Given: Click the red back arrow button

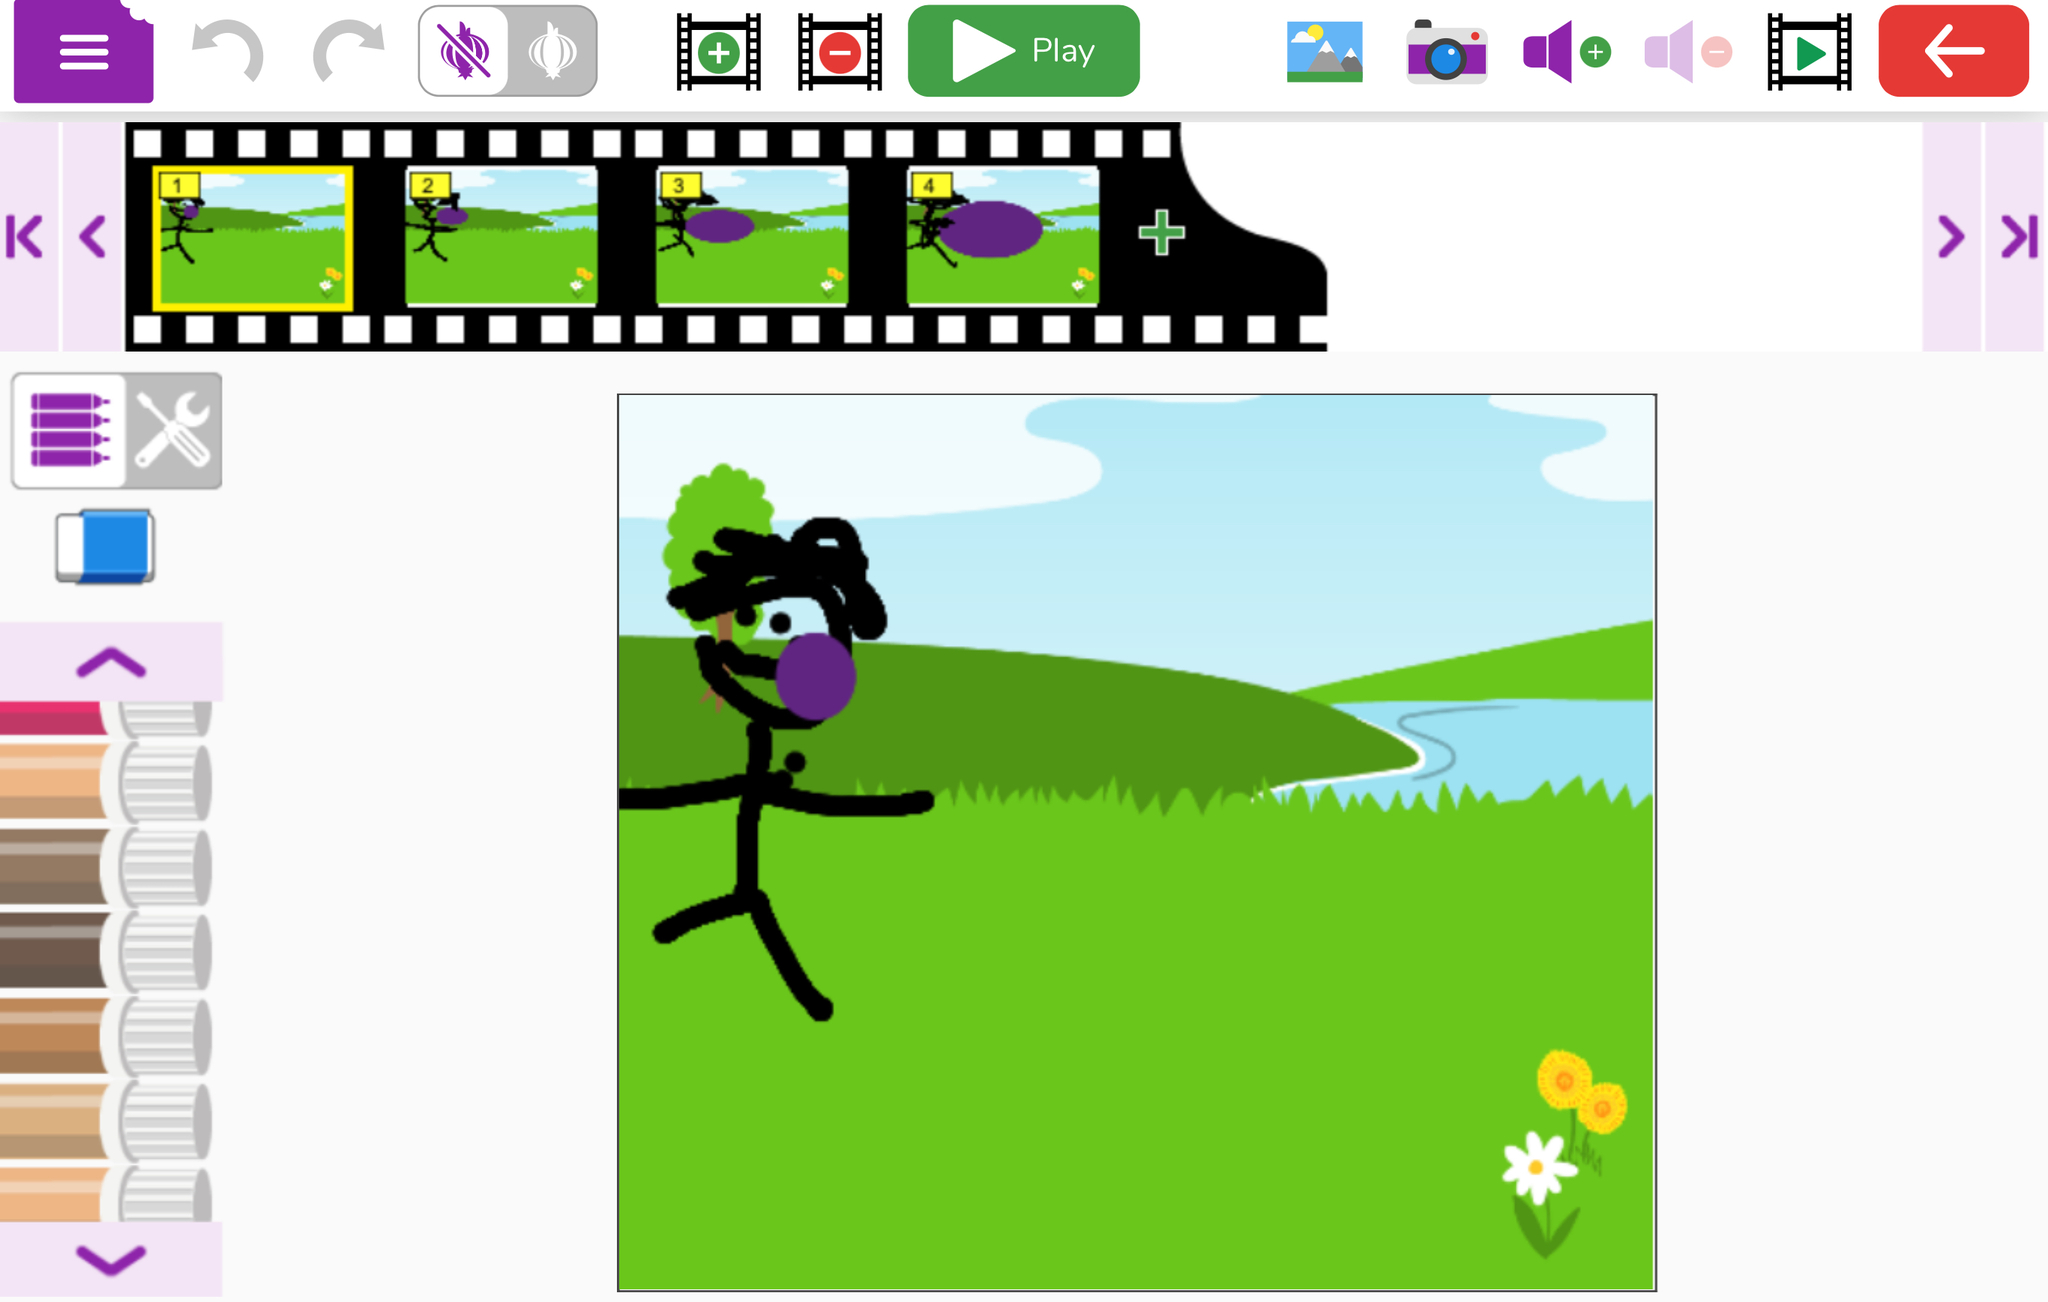Looking at the screenshot, I should pos(1953,52).
